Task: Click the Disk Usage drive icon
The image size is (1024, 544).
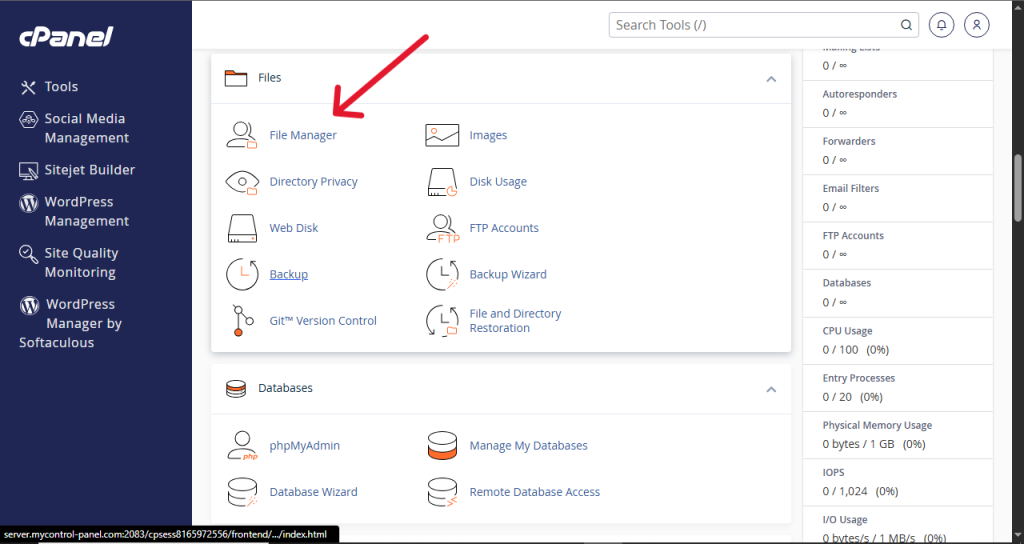Action: pyautogui.click(x=442, y=182)
